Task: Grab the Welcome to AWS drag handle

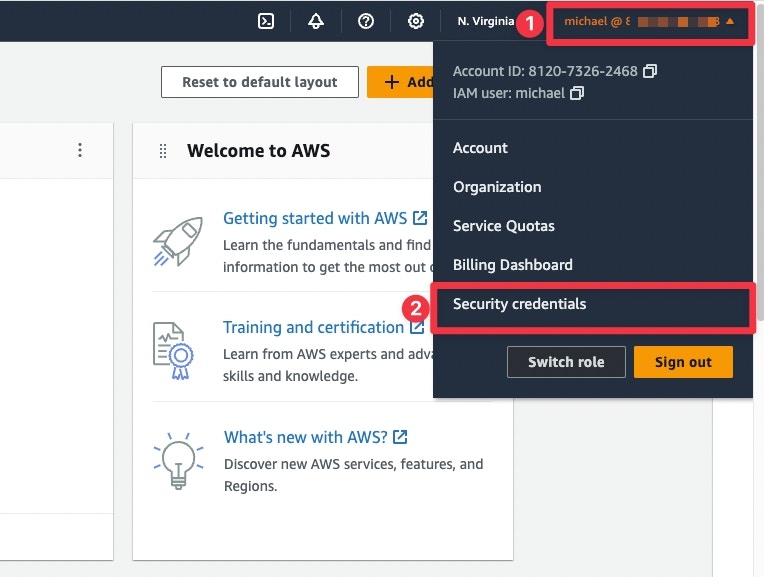Action: (x=163, y=151)
